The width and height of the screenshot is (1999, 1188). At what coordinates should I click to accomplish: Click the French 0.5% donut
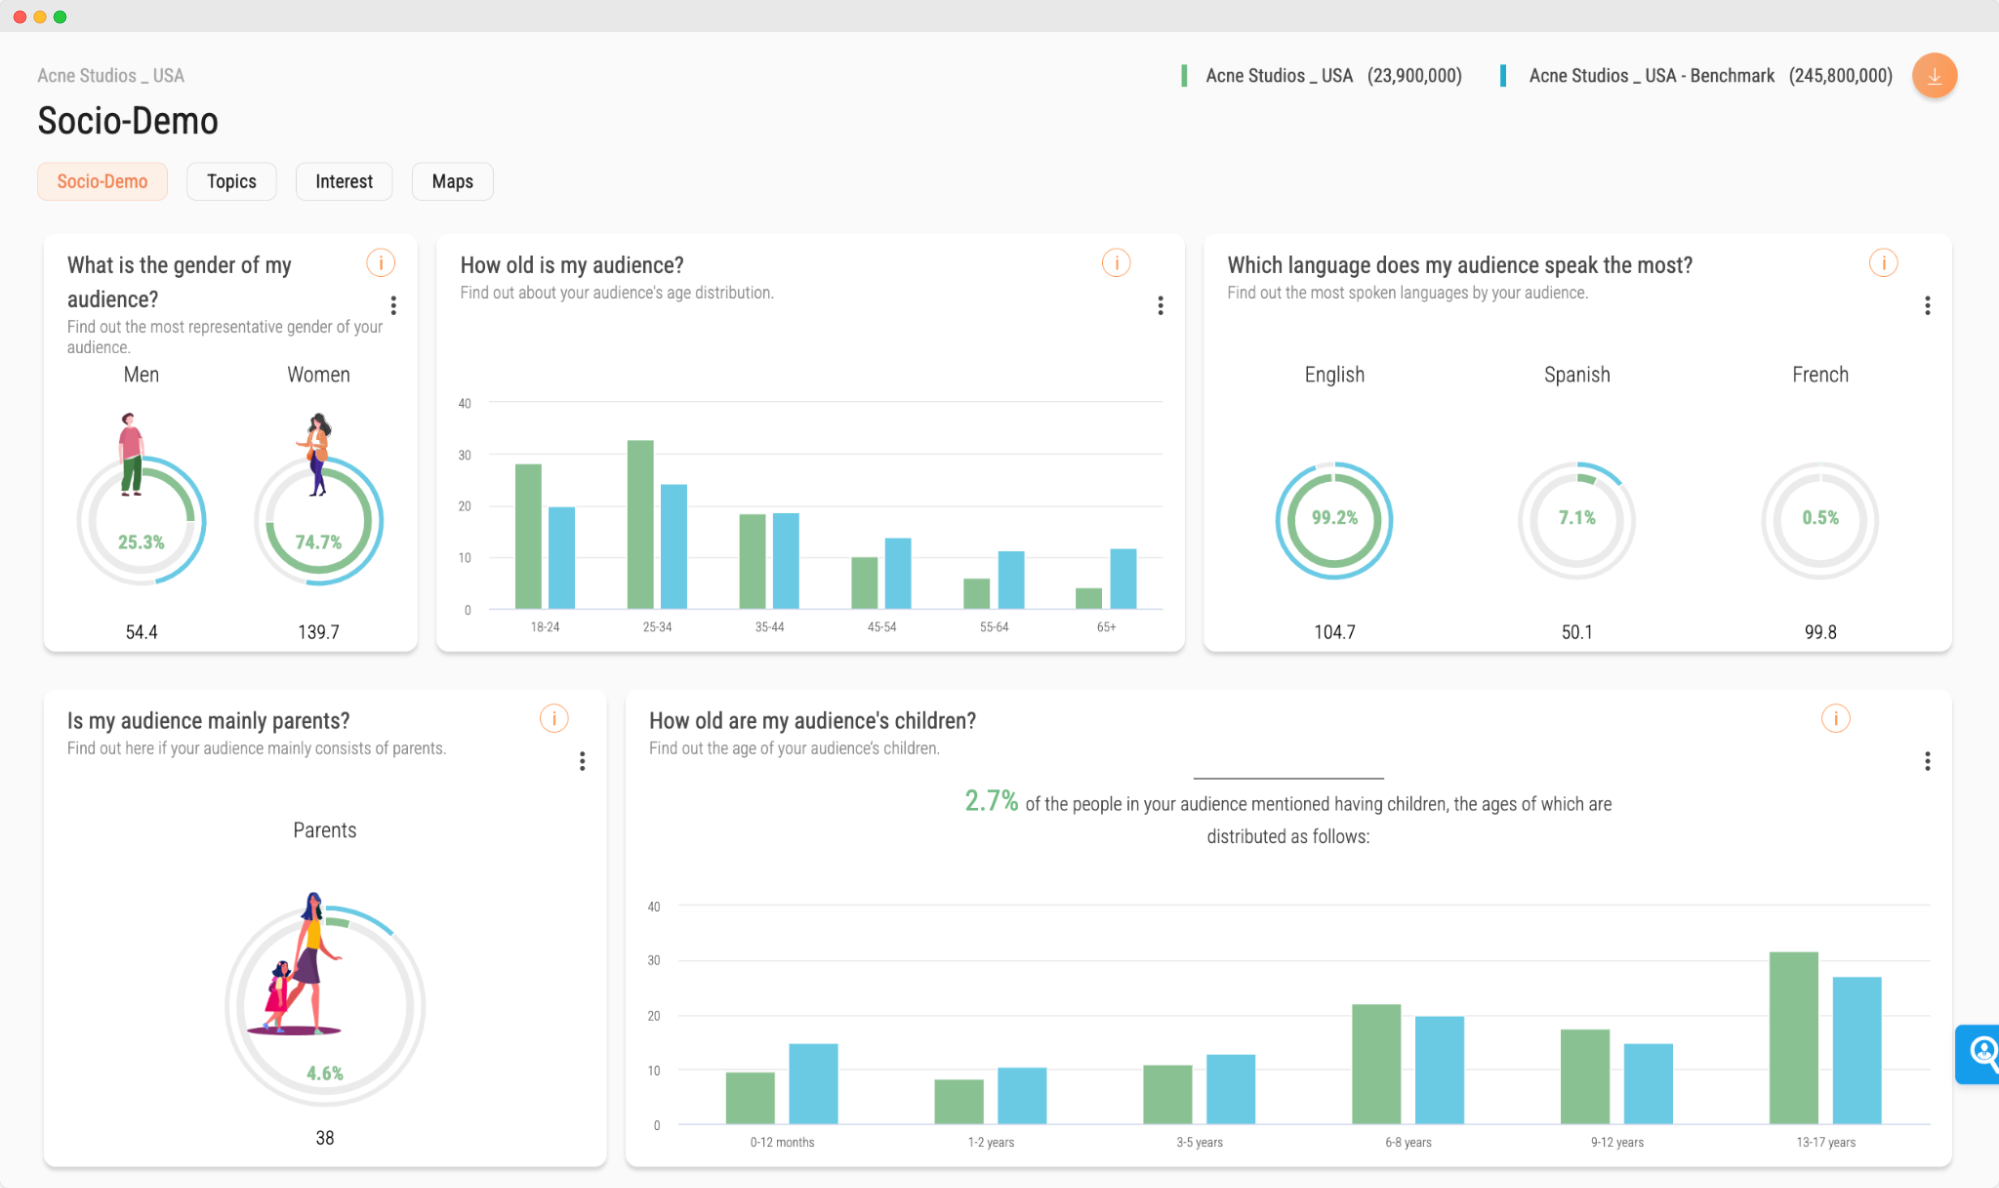click(x=1820, y=519)
